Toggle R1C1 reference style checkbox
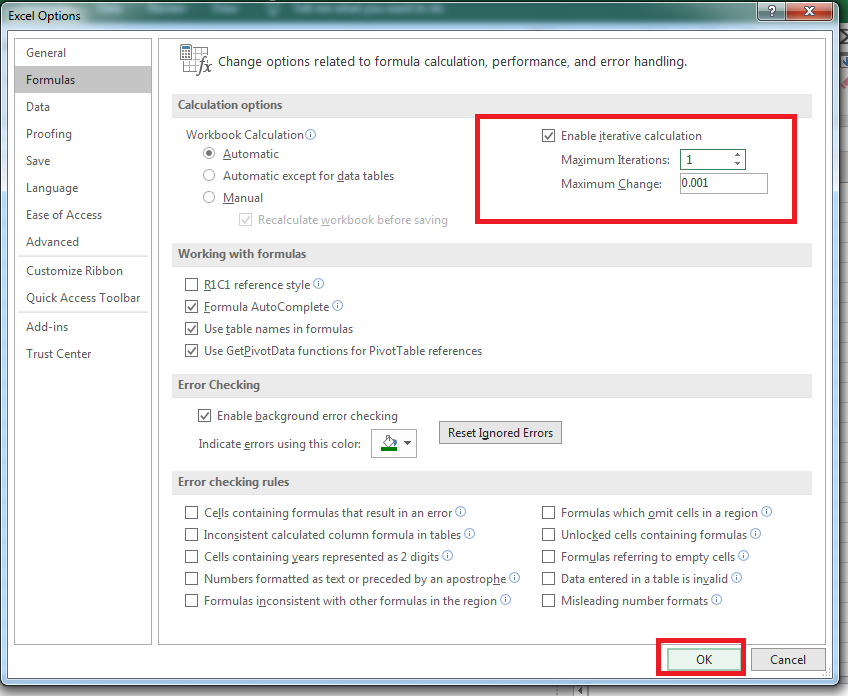This screenshot has width=848, height=696. [x=191, y=284]
